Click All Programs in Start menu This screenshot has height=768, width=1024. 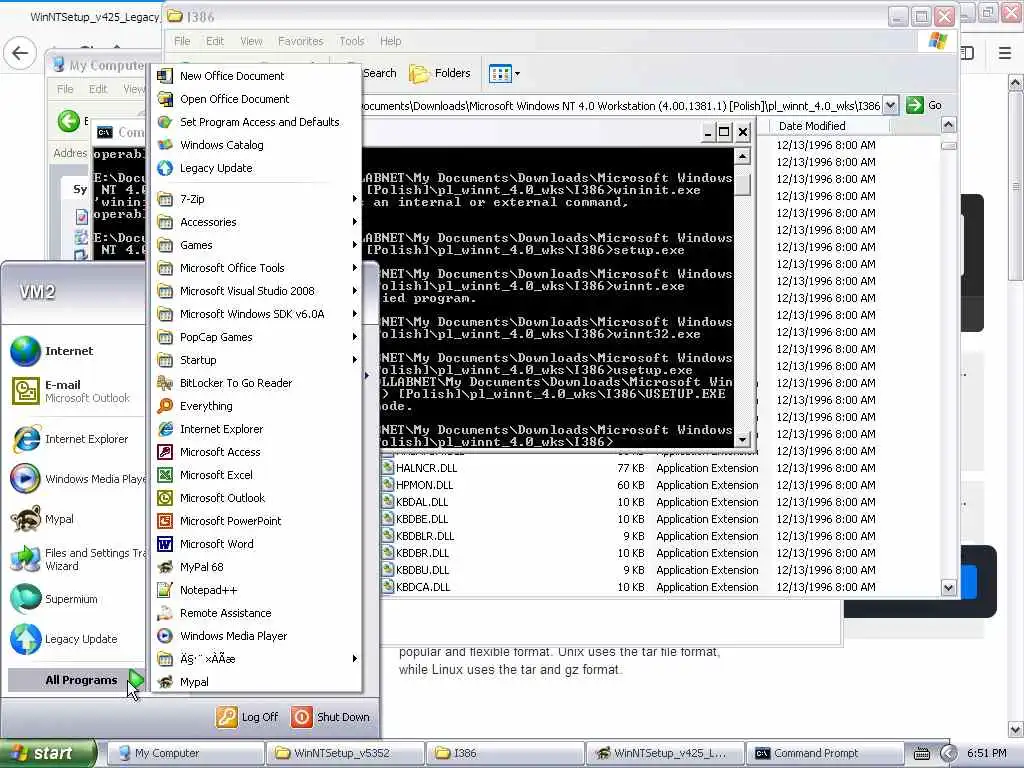tap(76, 680)
